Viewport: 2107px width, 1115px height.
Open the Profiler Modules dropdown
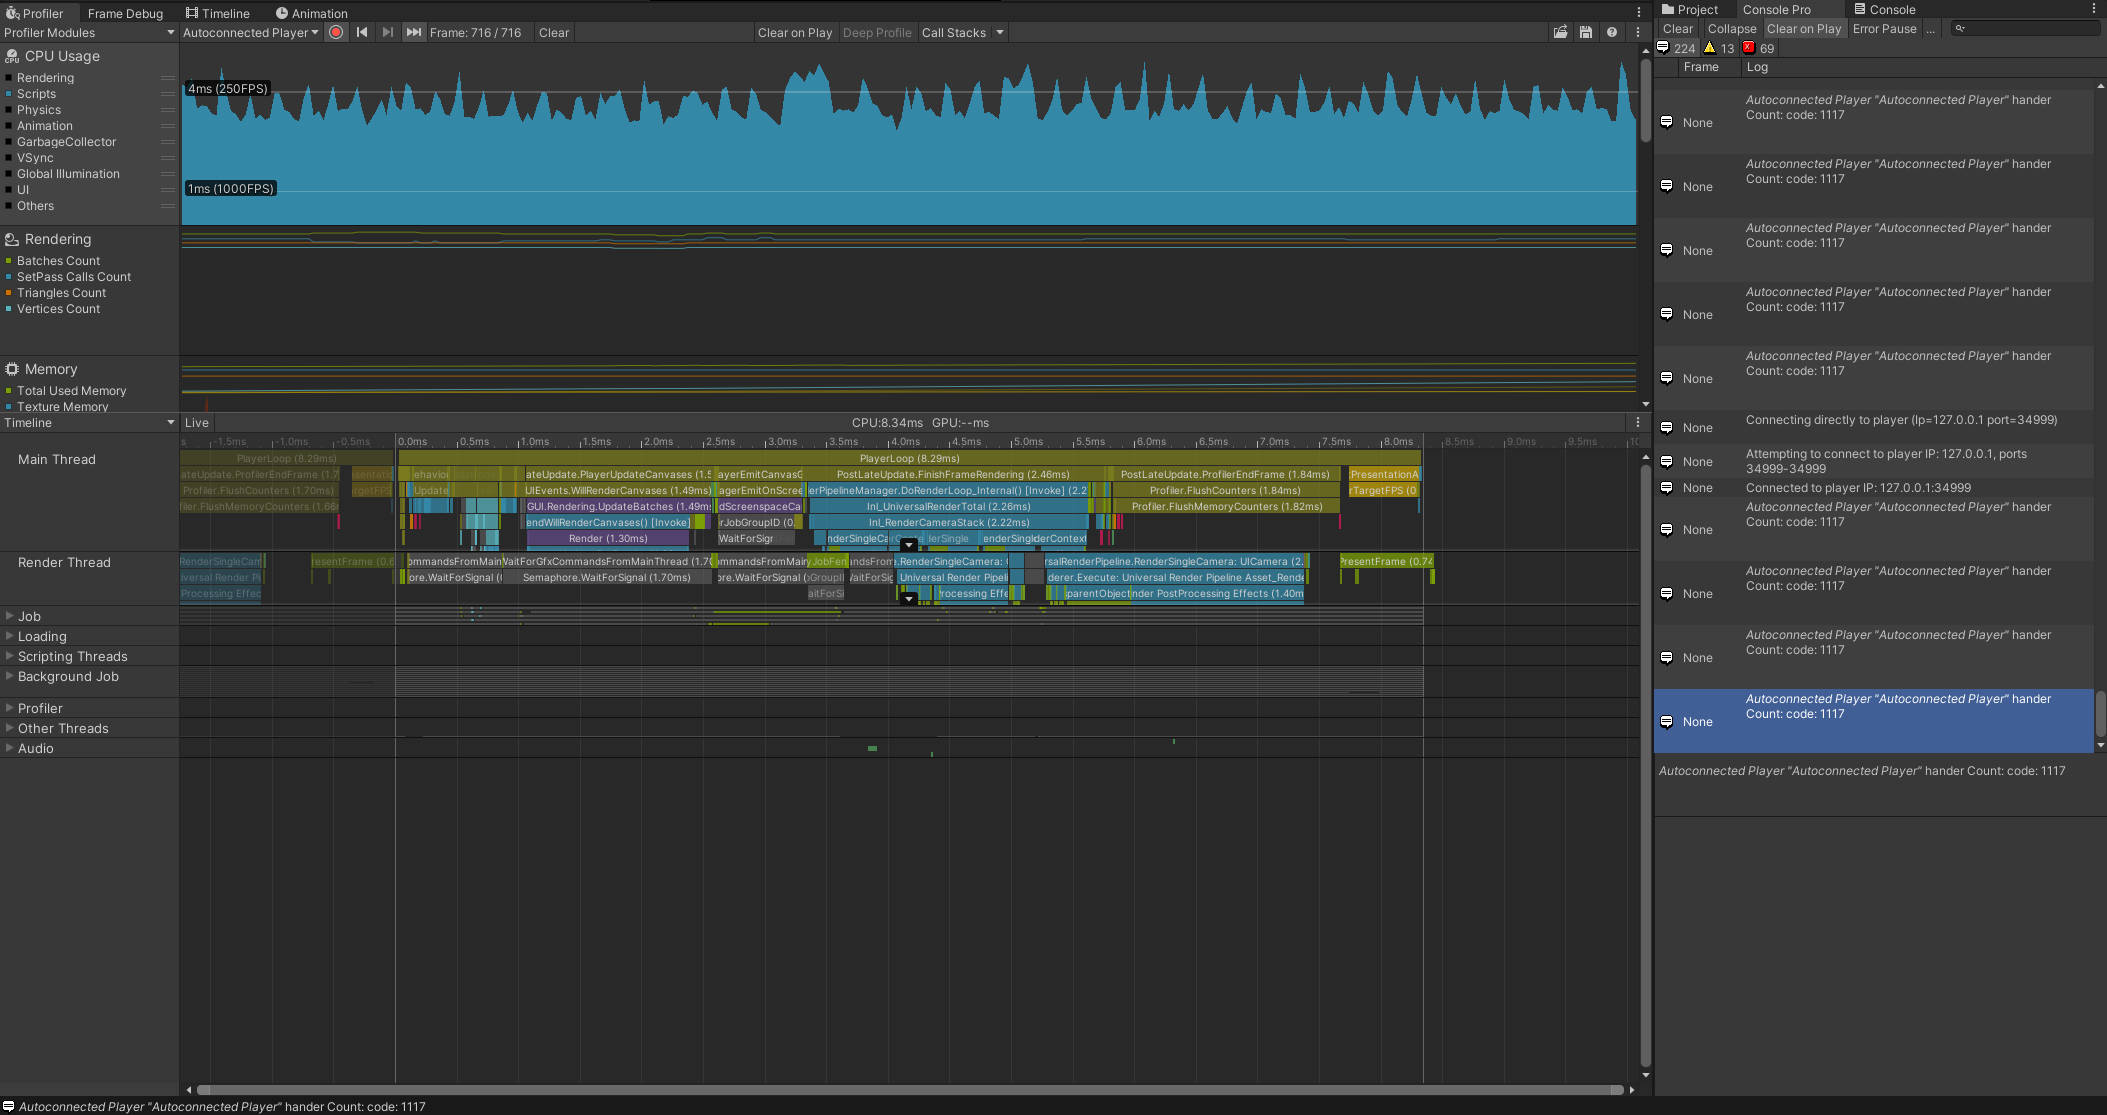coord(89,32)
